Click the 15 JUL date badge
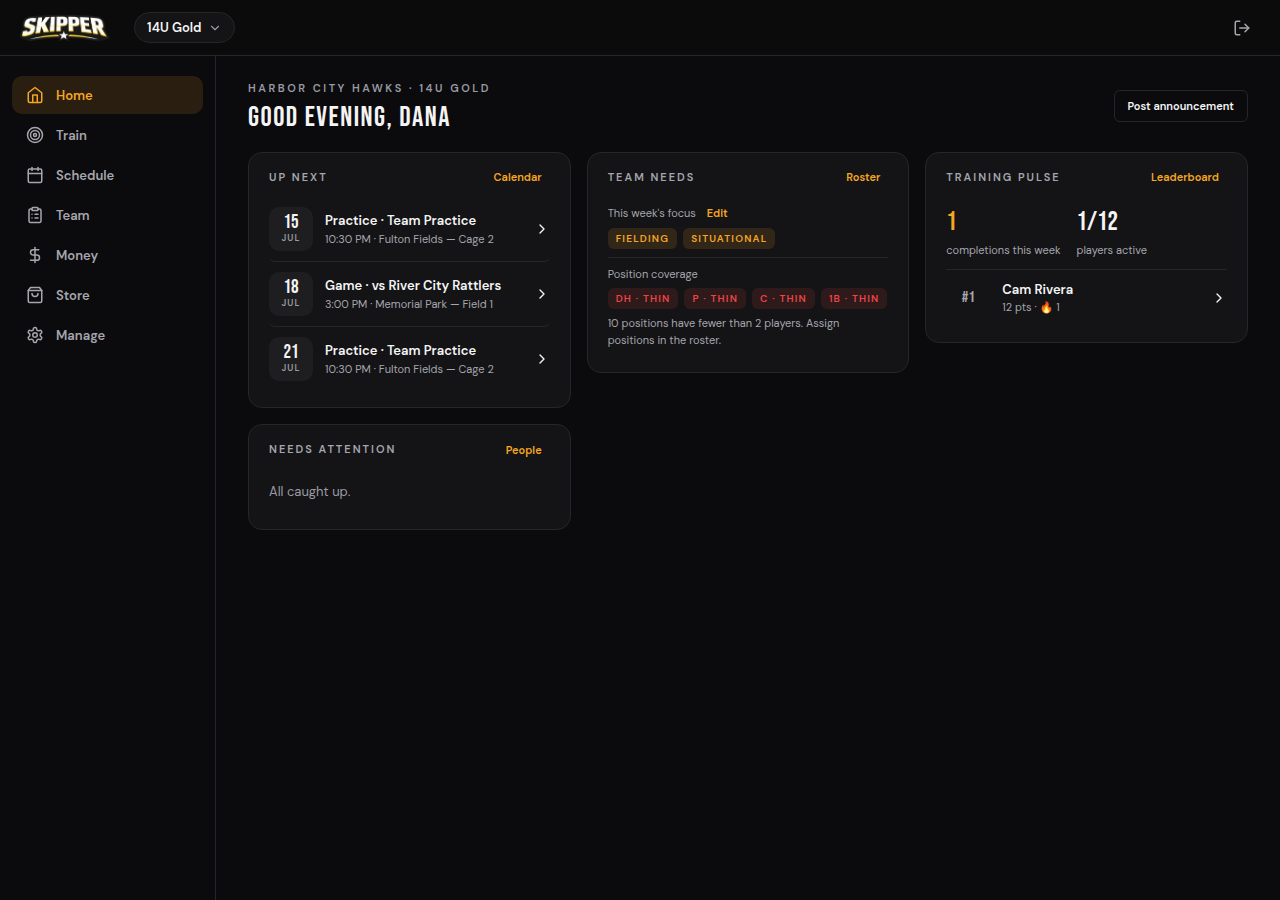This screenshot has width=1280, height=900. pos(291,229)
